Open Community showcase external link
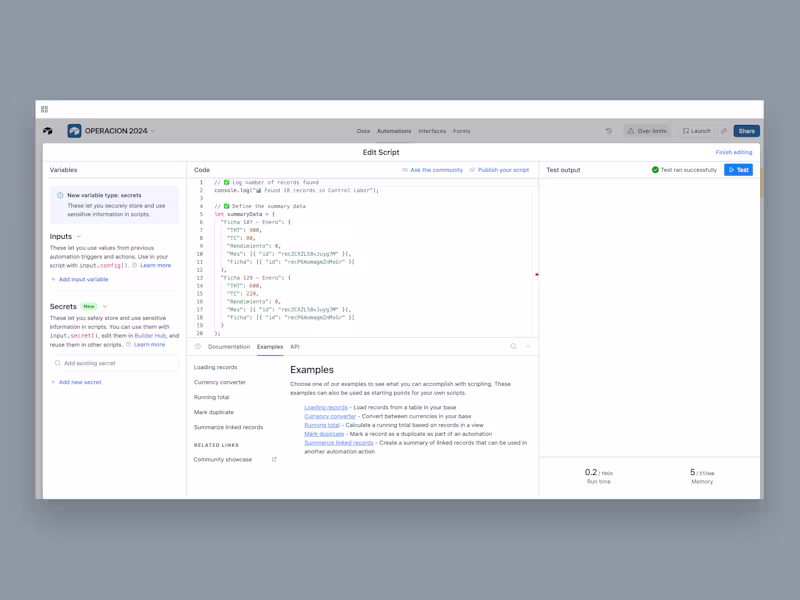 pos(223,460)
